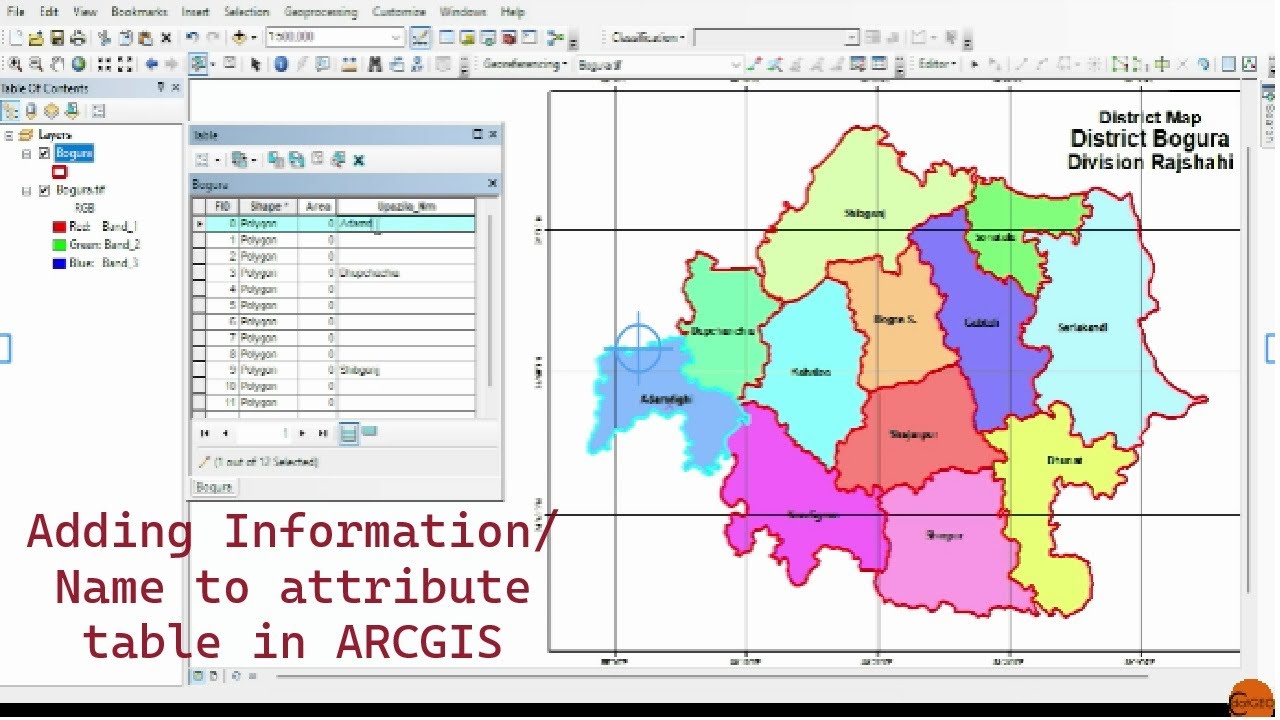Click the Upazila_Nm column header
The height and width of the screenshot is (720, 1280).
[406, 206]
